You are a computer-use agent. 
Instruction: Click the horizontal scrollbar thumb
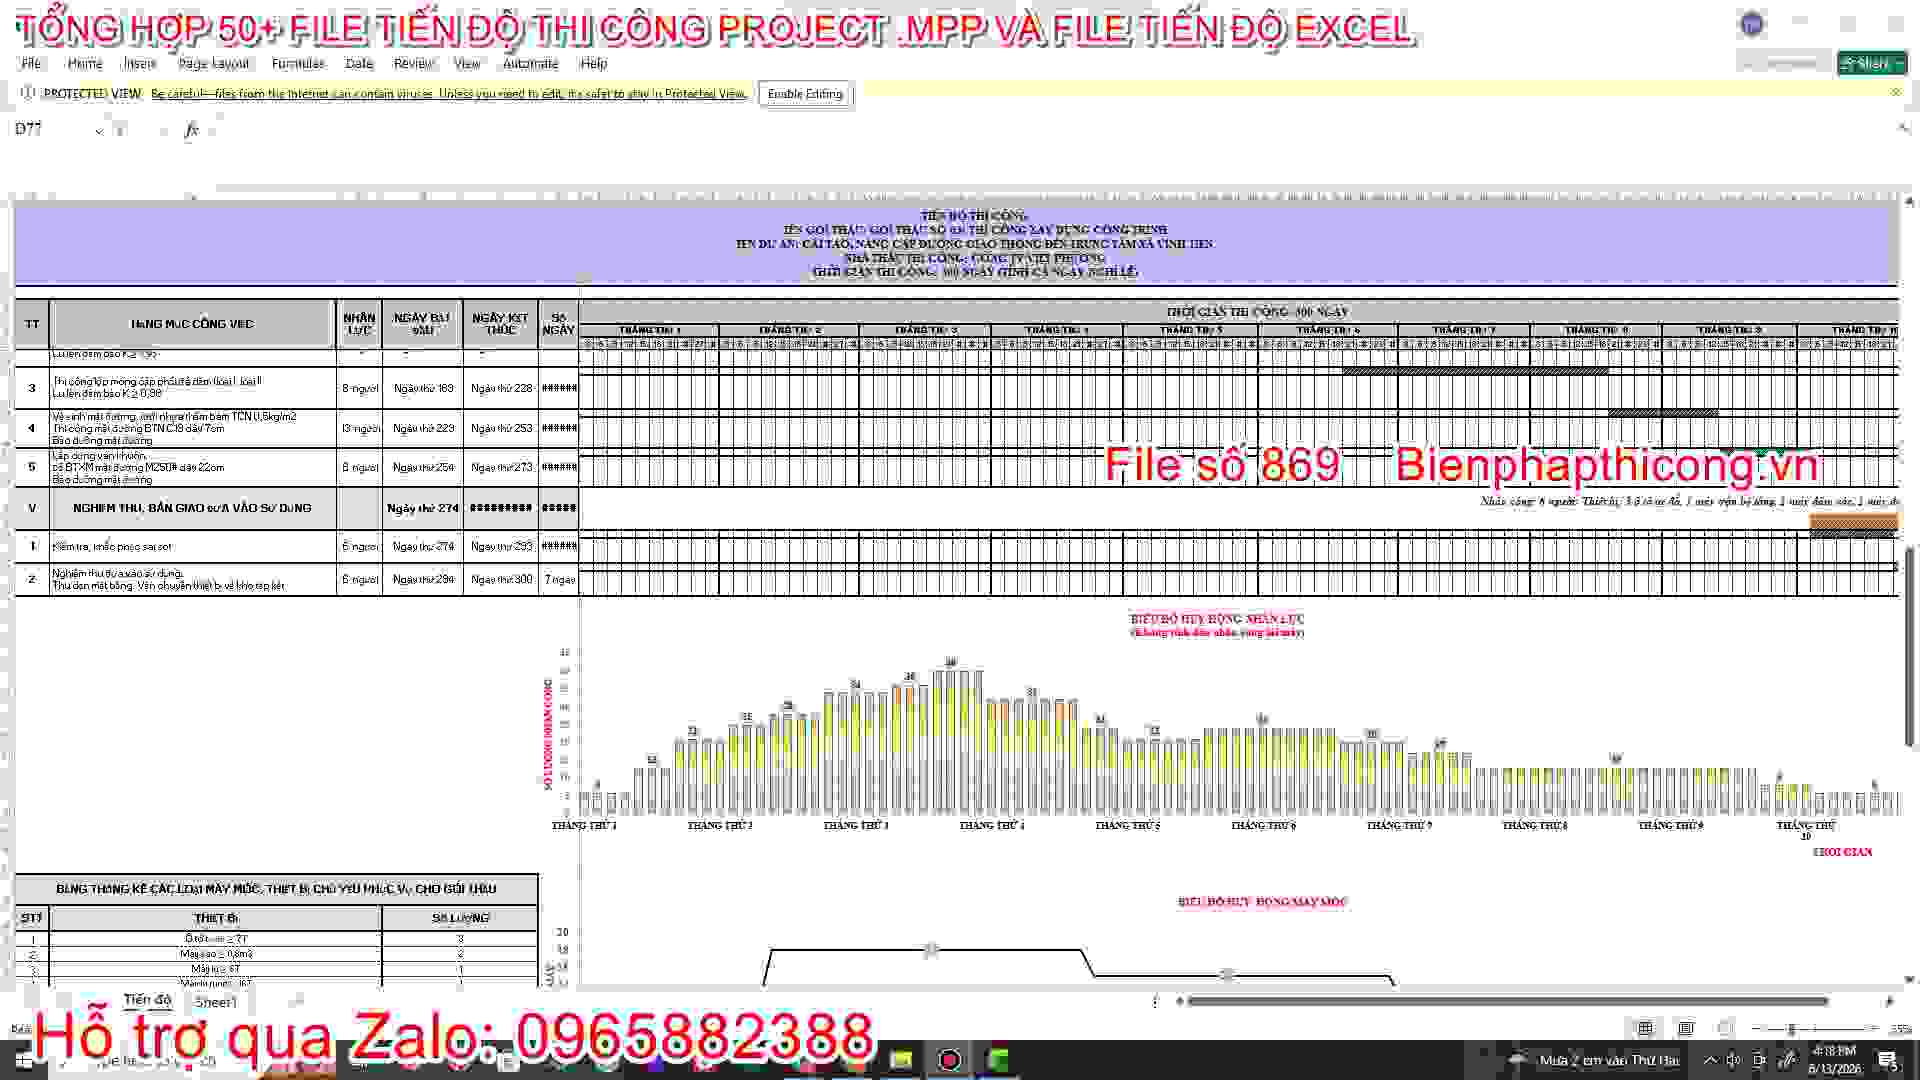[1507, 1001]
